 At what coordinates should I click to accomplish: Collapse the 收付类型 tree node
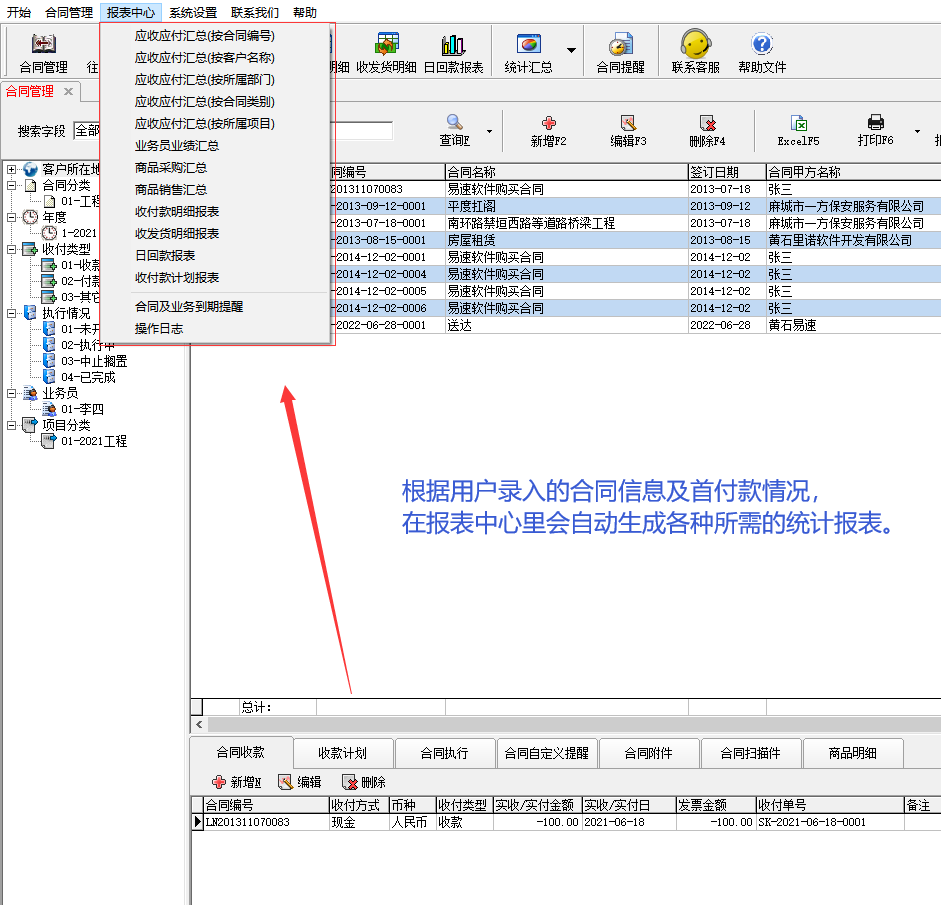pyautogui.click(x=11, y=248)
